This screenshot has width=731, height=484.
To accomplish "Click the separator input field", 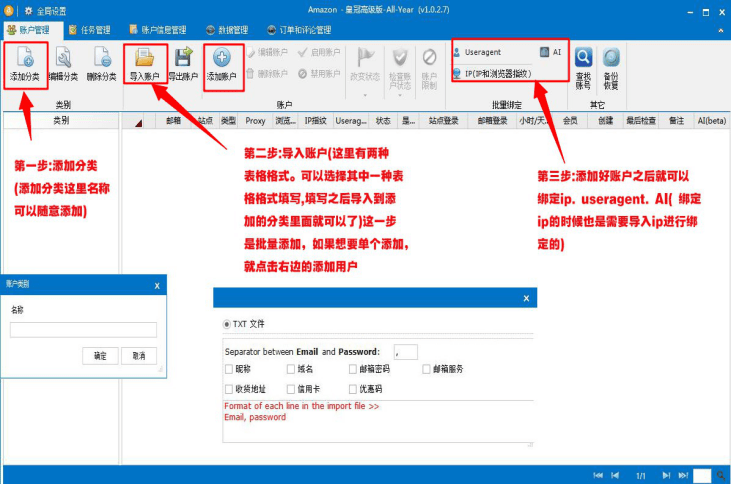I will [x=406, y=352].
